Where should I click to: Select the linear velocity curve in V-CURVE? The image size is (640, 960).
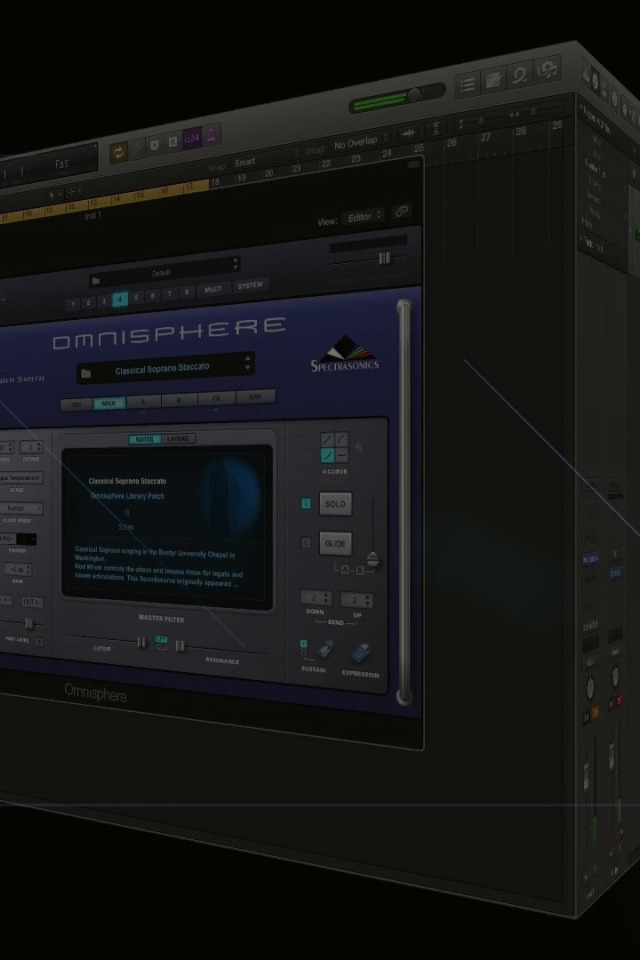click(x=327, y=441)
